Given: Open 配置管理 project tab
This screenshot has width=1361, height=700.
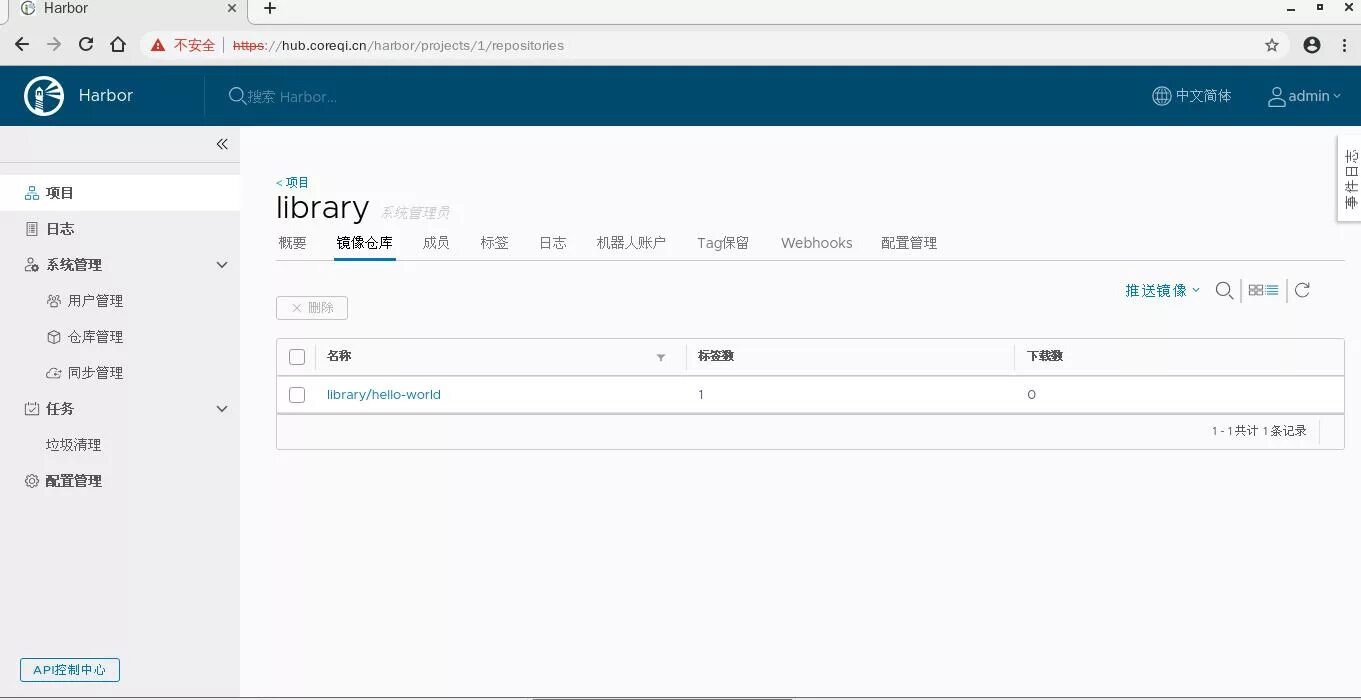Looking at the screenshot, I should tap(909, 243).
